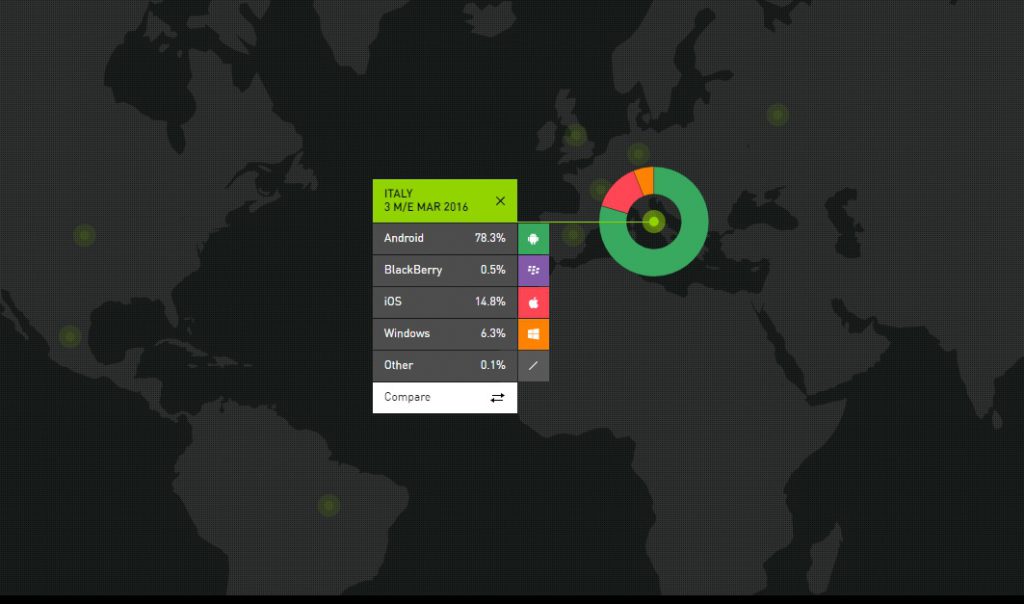1024x604 pixels.
Task: Click the red iOS segment of donut chart
Action: coord(620,193)
